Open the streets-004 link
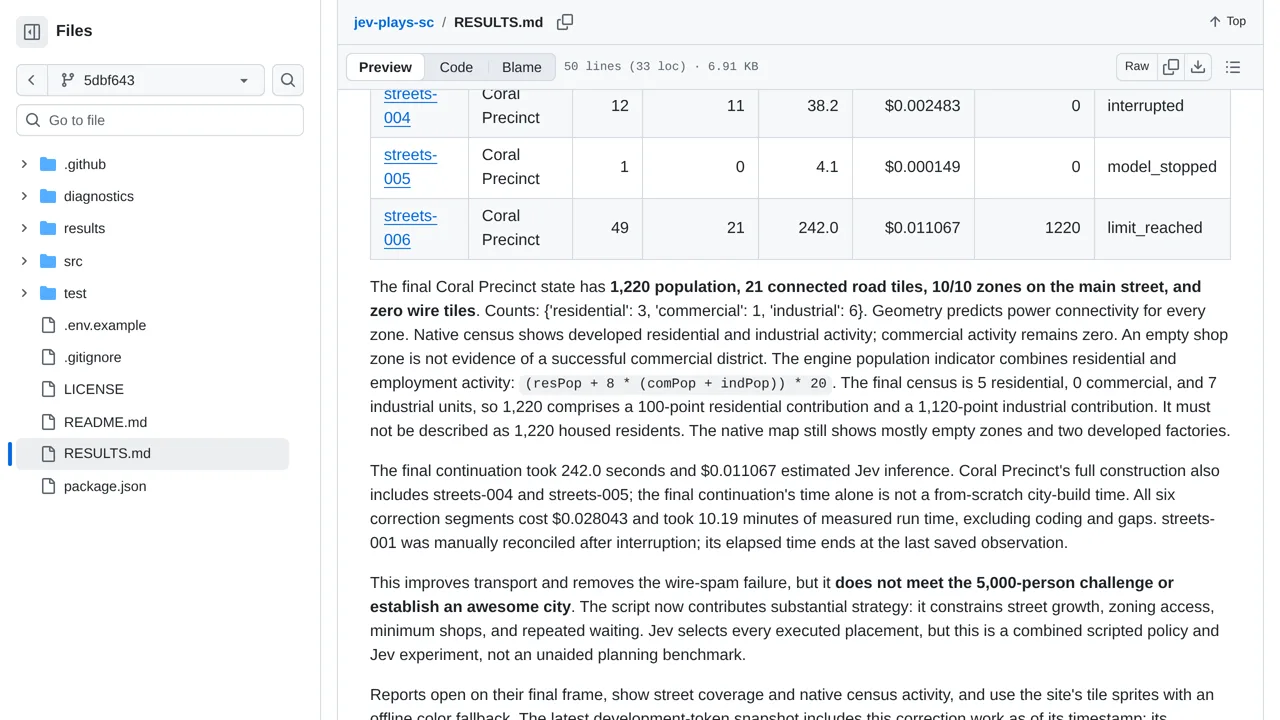 [x=410, y=106]
